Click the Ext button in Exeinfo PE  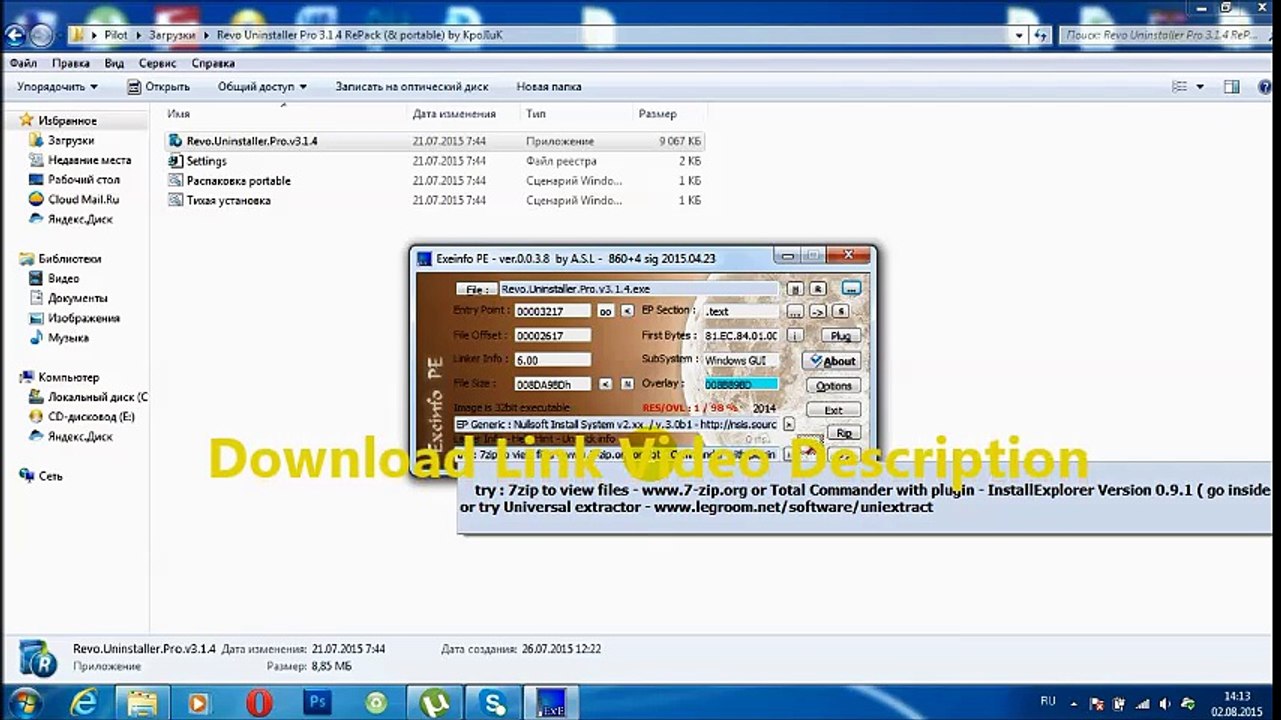pos(833,410)
